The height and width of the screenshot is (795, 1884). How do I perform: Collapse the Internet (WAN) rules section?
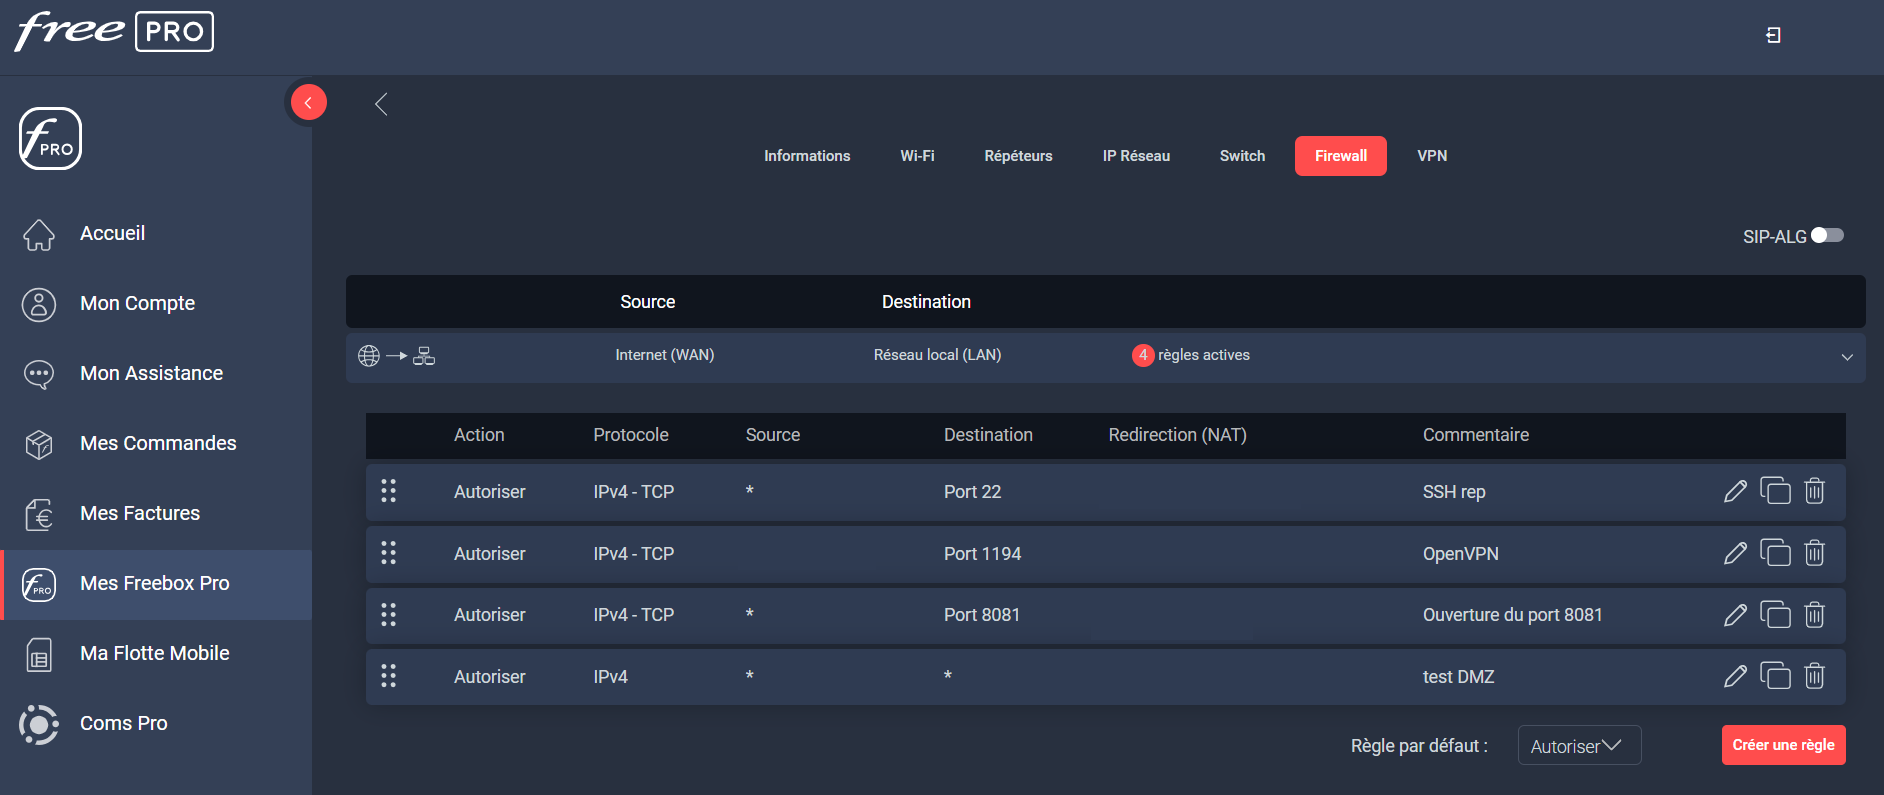pos(1846,357)
